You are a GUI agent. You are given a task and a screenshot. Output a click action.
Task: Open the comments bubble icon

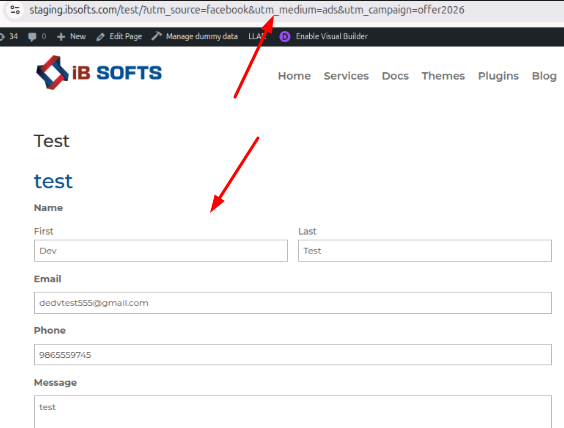(x=32, y=37)
